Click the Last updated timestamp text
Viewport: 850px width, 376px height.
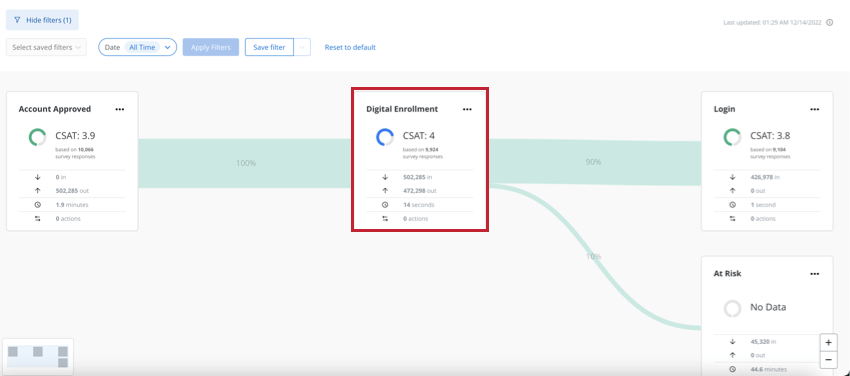[x=772, y=23]
